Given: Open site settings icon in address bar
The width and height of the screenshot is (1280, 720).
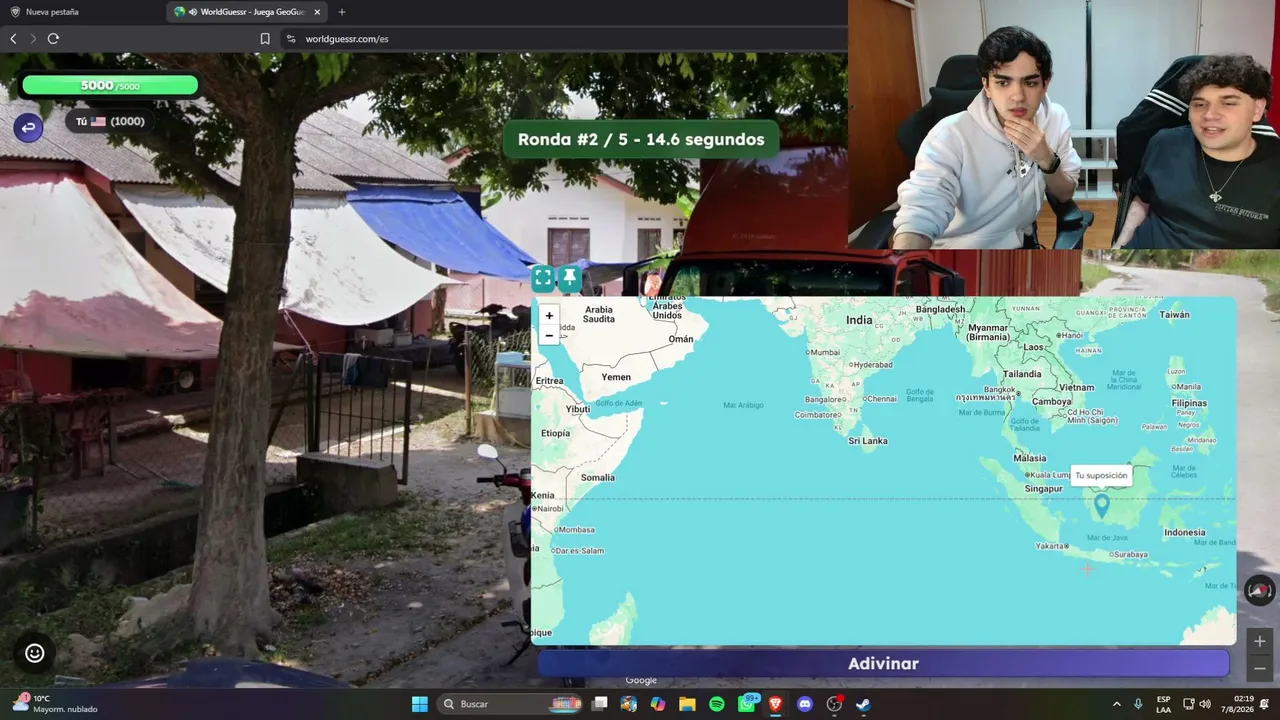Looking at the screenshot, I should [x=291, y=39].
